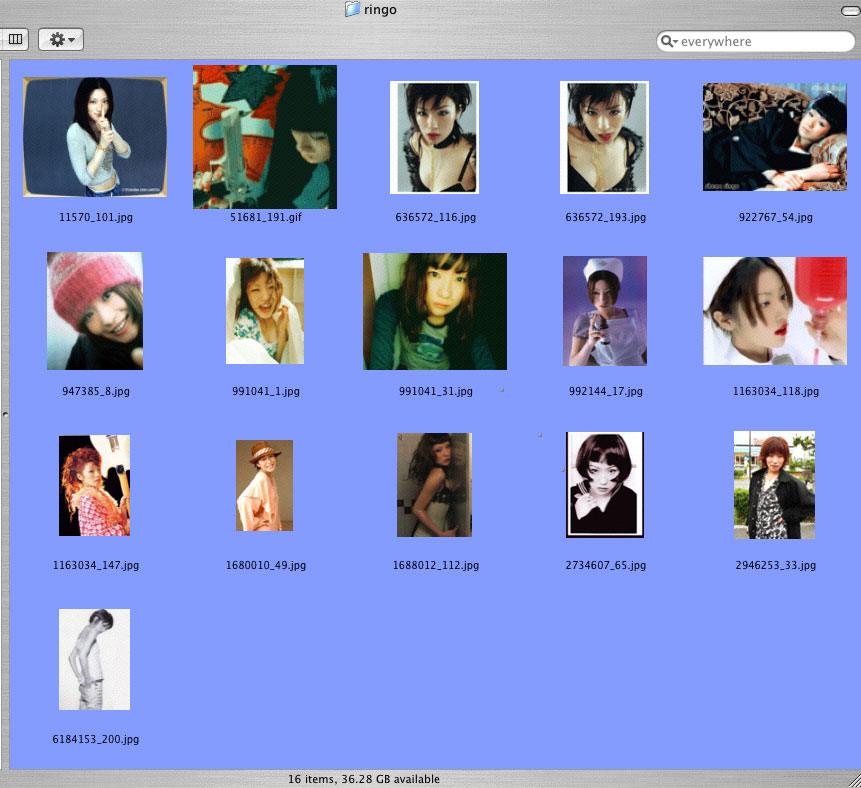The image size is (861, 788).
Task: Switch to column view button
Action: point(14,39)
